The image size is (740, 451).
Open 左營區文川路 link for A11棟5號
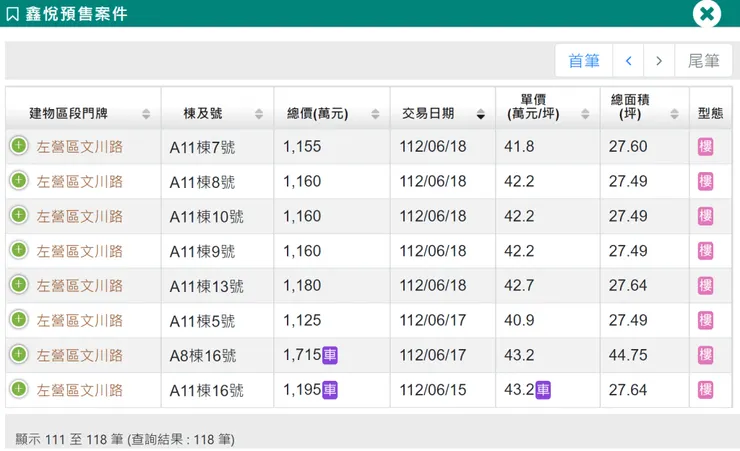[x=80, y=321]
